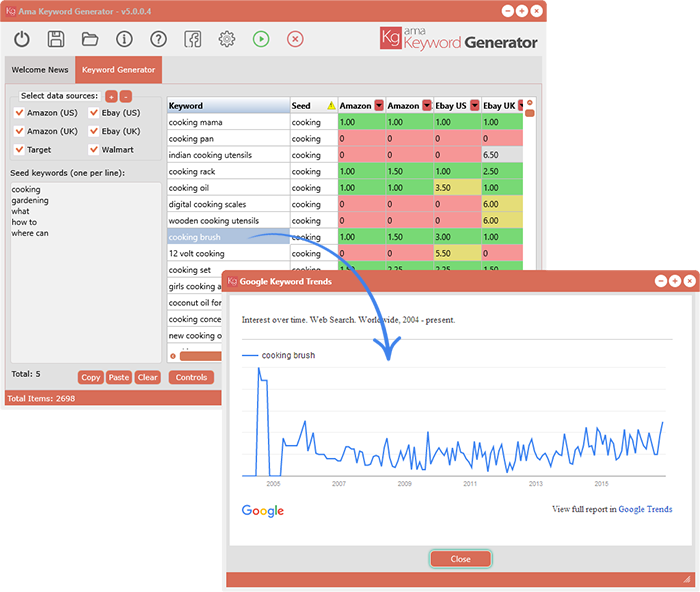Click the vertical scrollbar thumb of keyword table
The image size is (700, 592).
(x=530, y=113)
